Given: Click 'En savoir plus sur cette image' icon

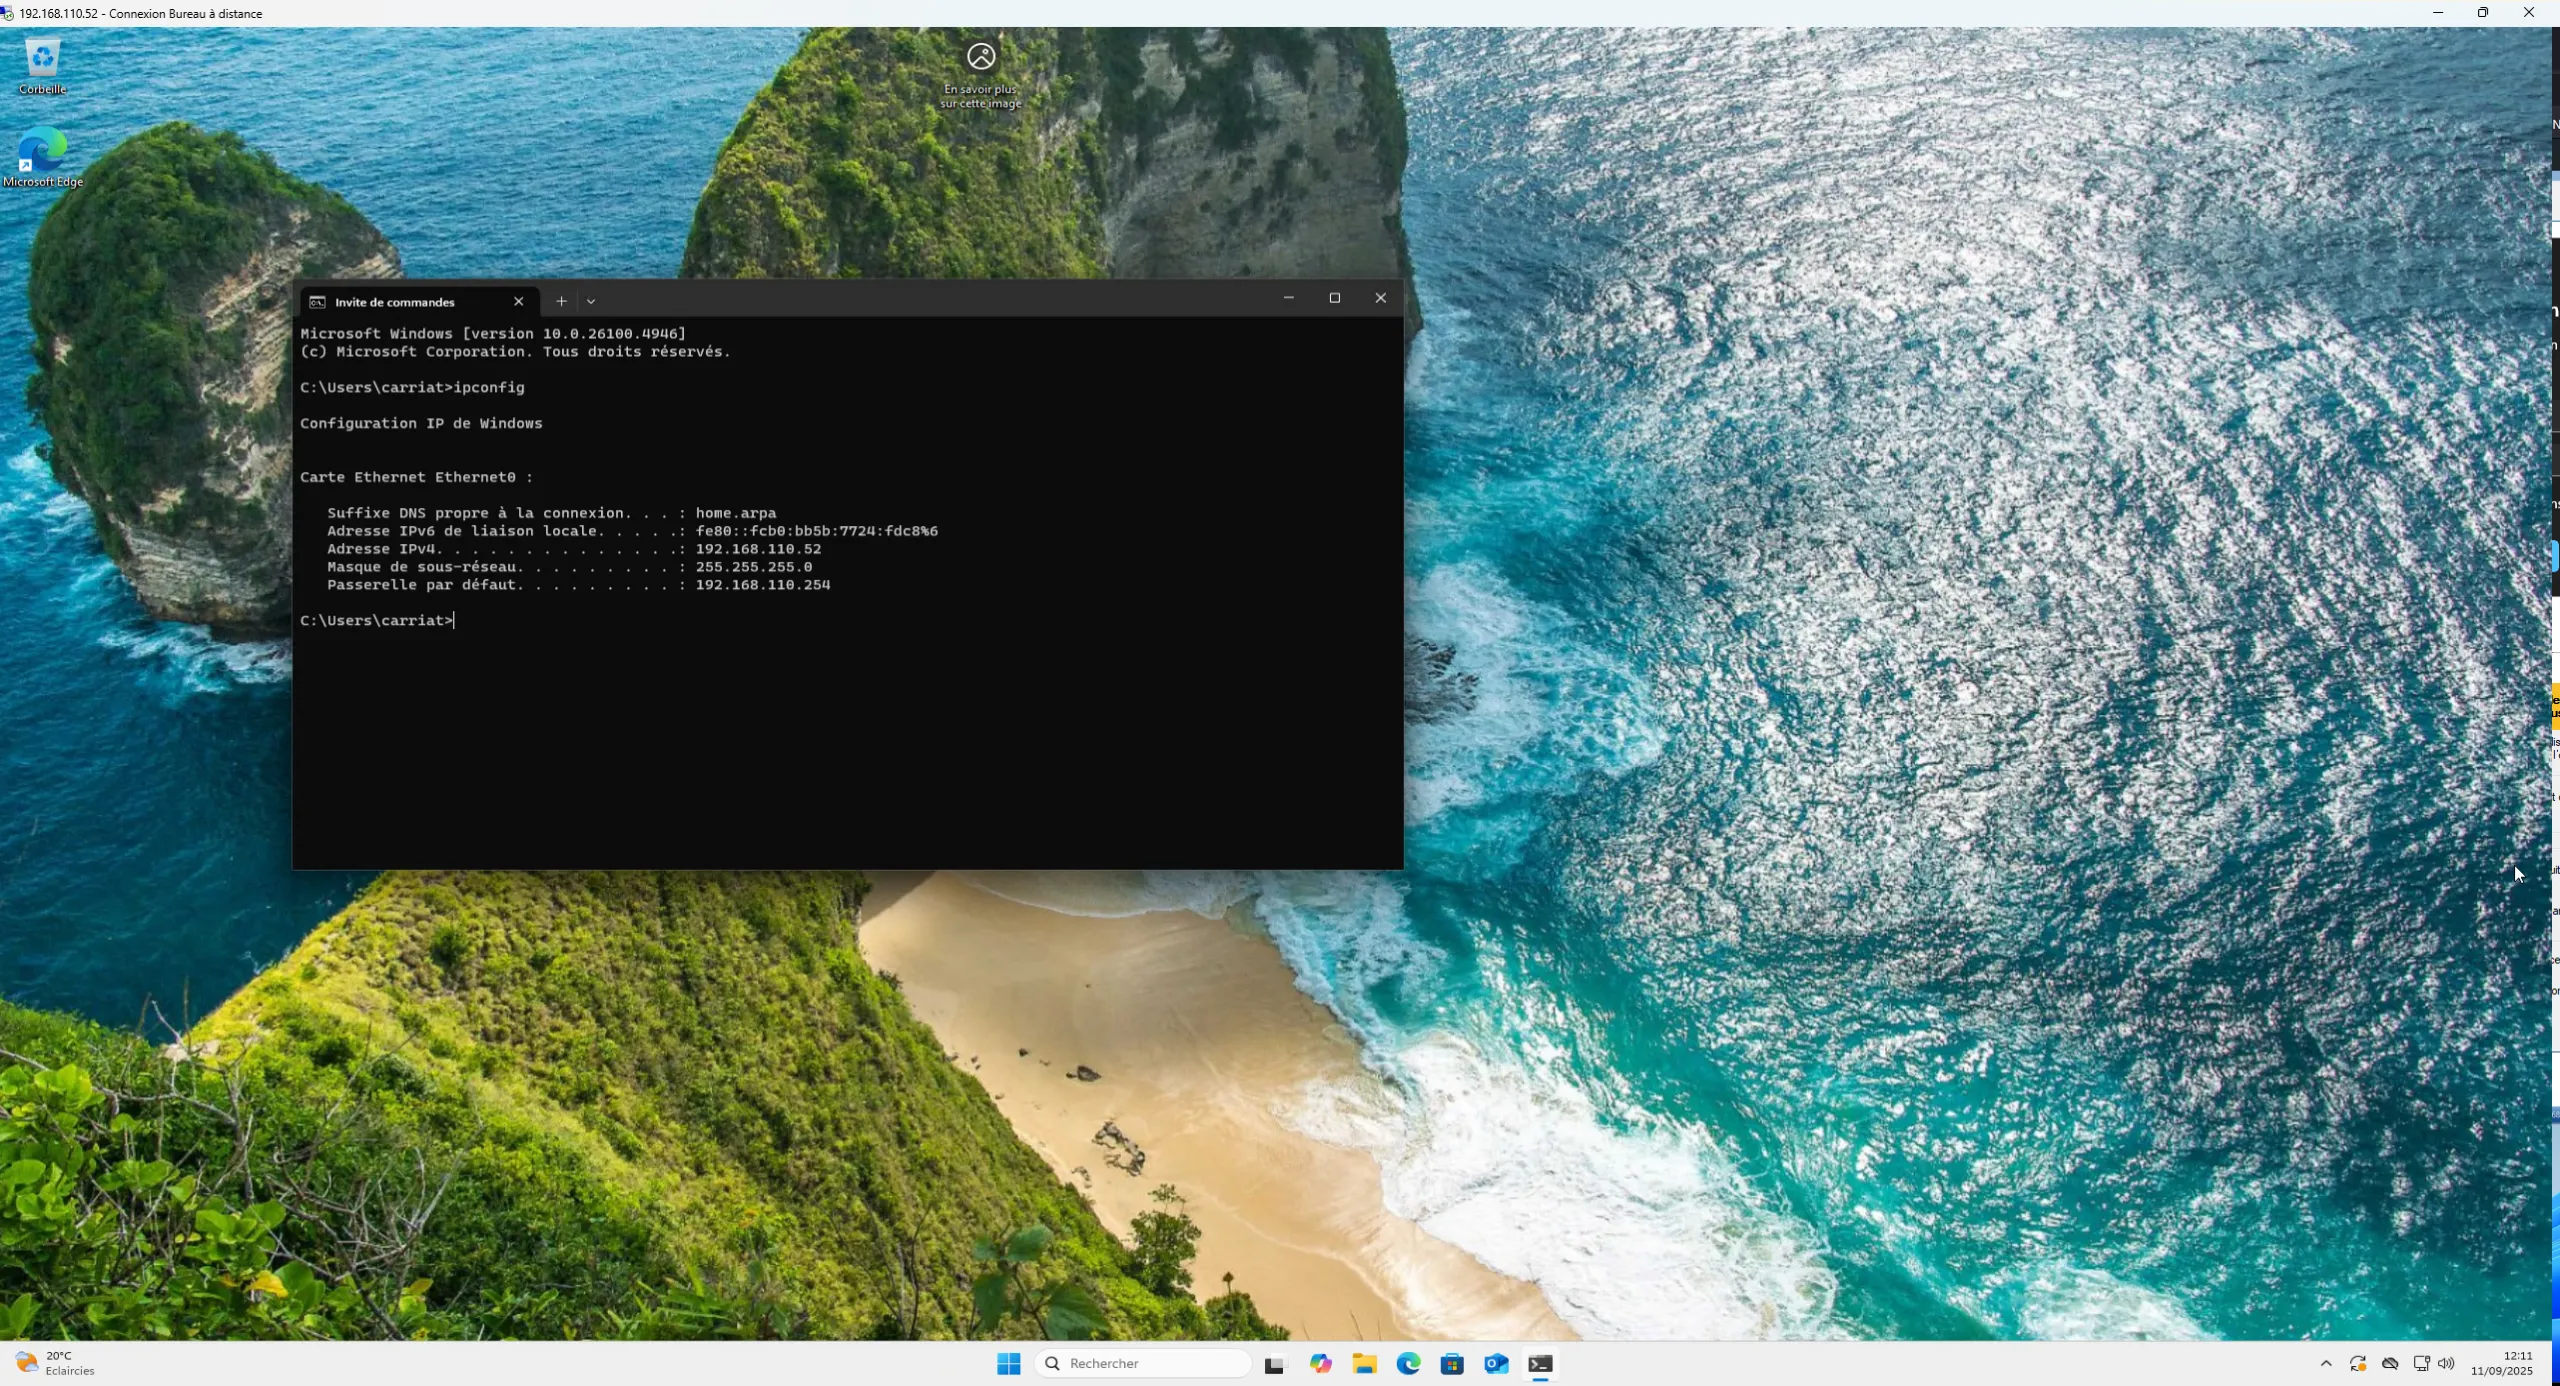Looking at the screenshot, I should [980, 57].
